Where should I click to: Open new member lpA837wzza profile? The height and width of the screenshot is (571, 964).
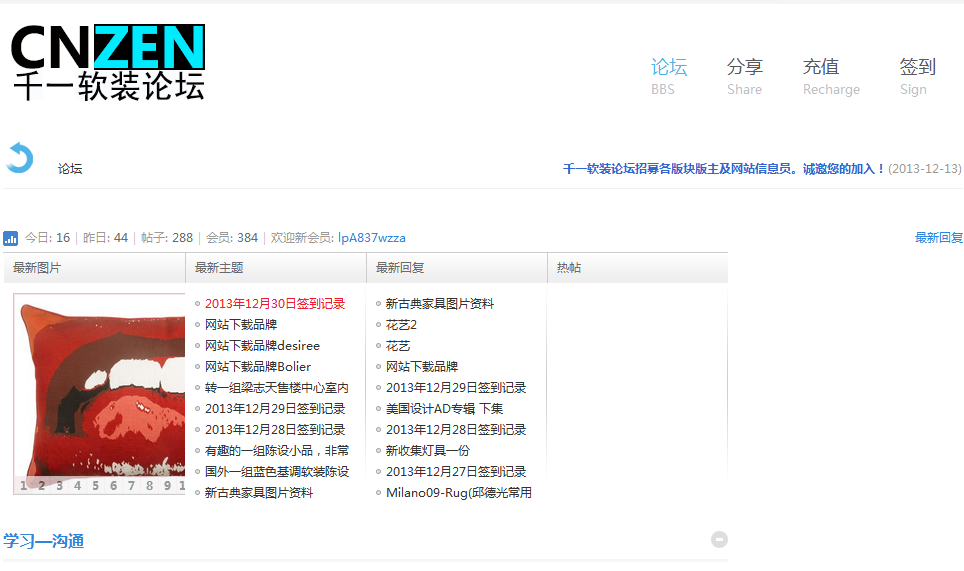(x=371, y=238)
